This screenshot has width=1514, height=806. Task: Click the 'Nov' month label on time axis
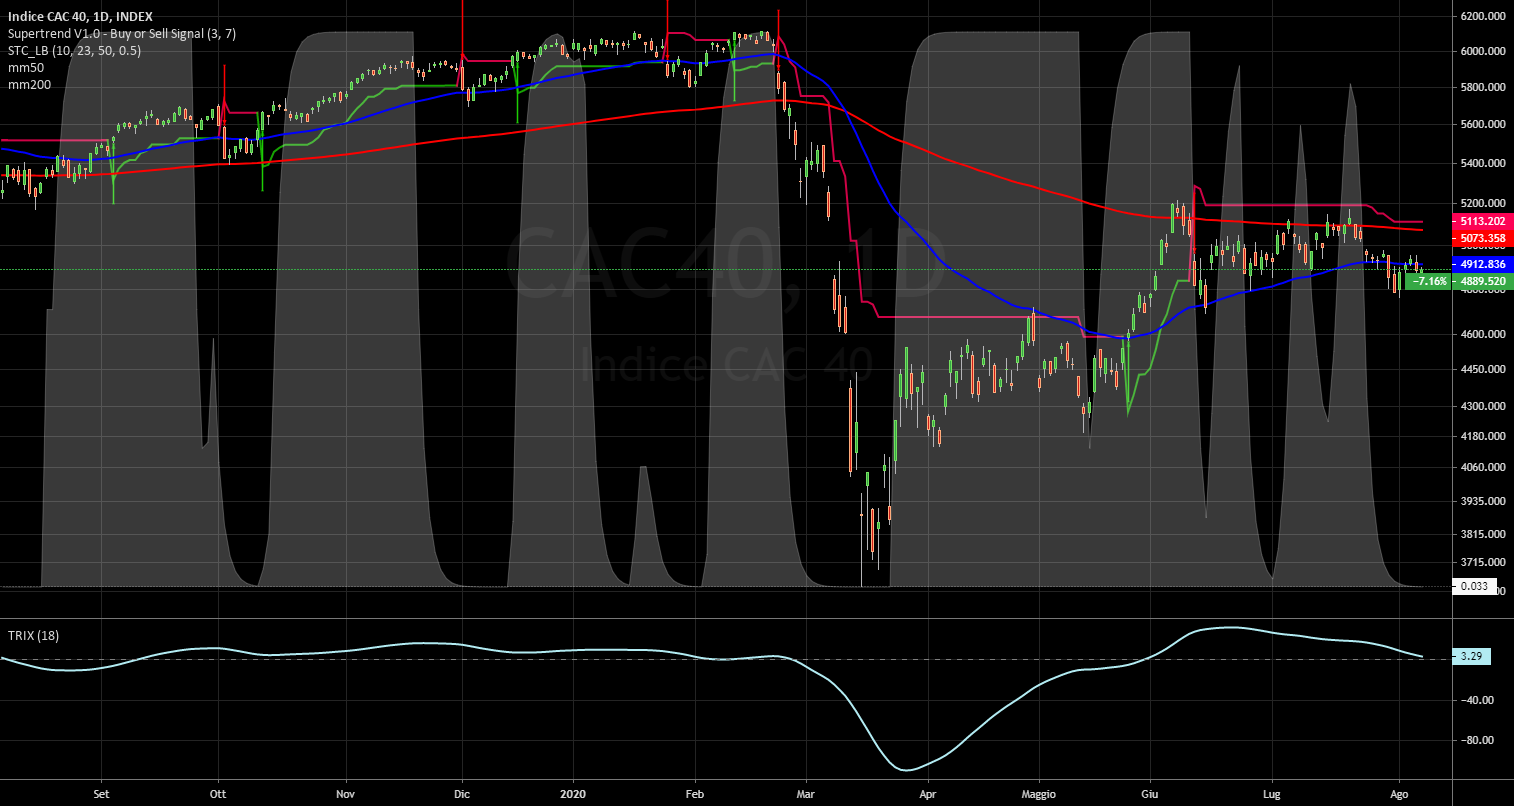[346, 794]
